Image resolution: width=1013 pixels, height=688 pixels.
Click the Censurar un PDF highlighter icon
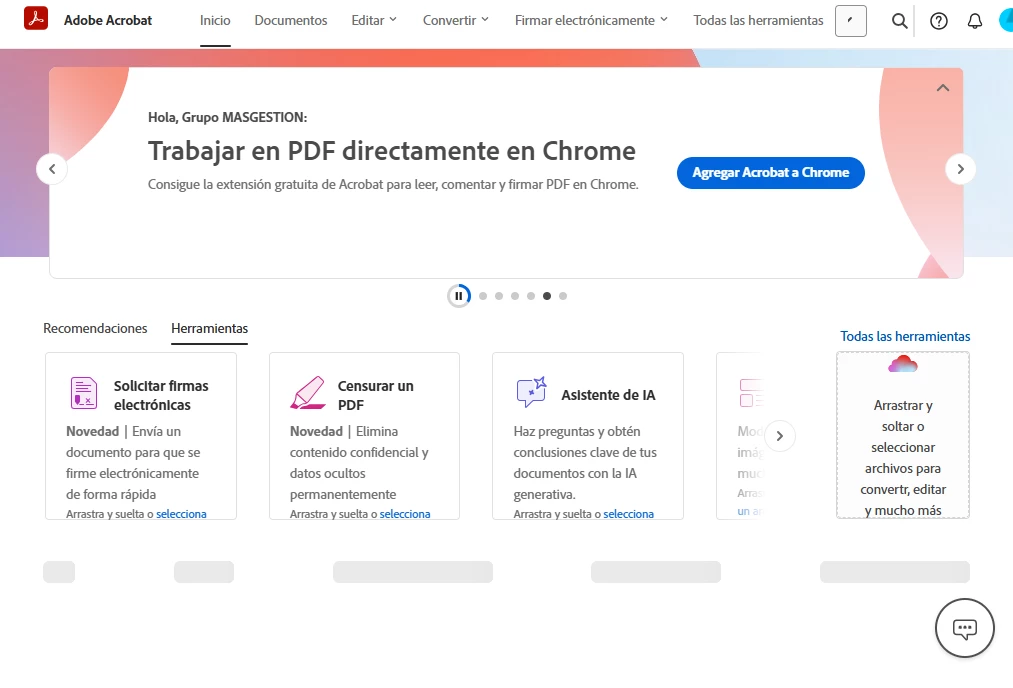(x=308, y=393)
